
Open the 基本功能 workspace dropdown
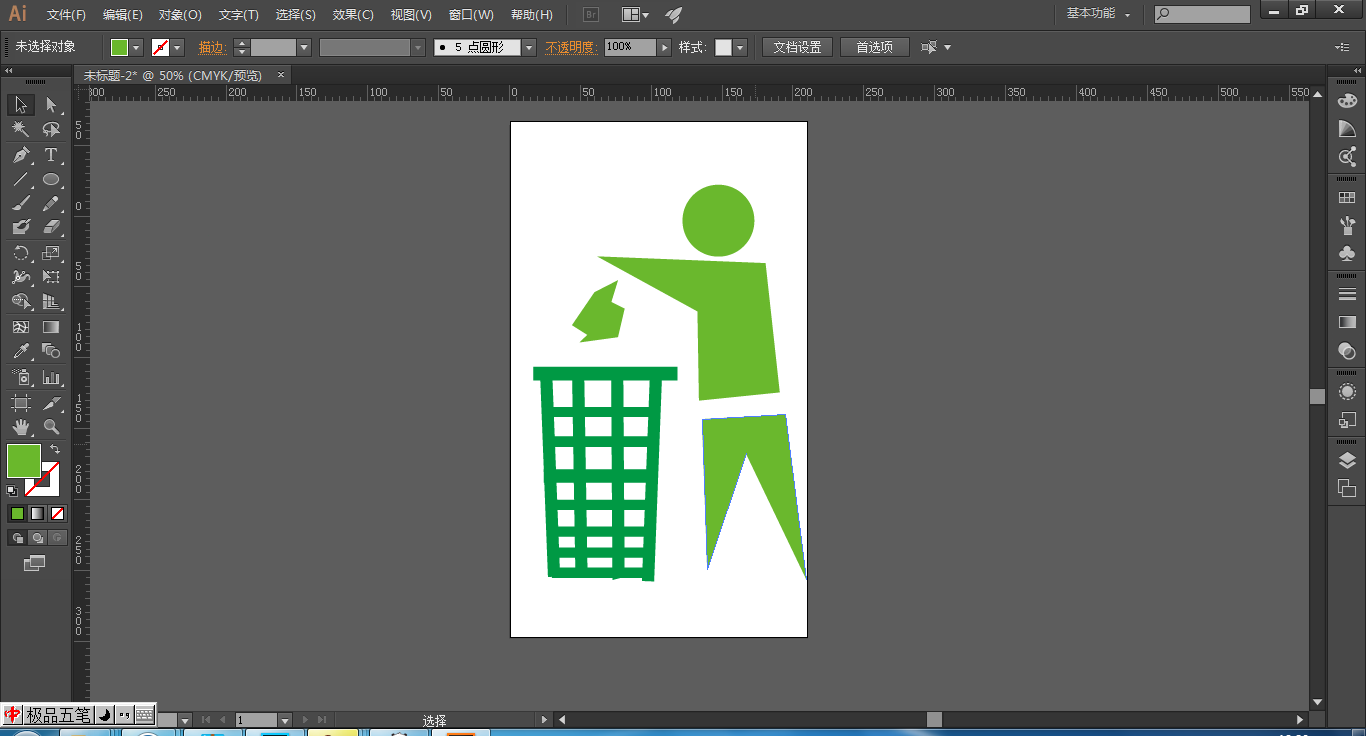tap(1099, 14)
